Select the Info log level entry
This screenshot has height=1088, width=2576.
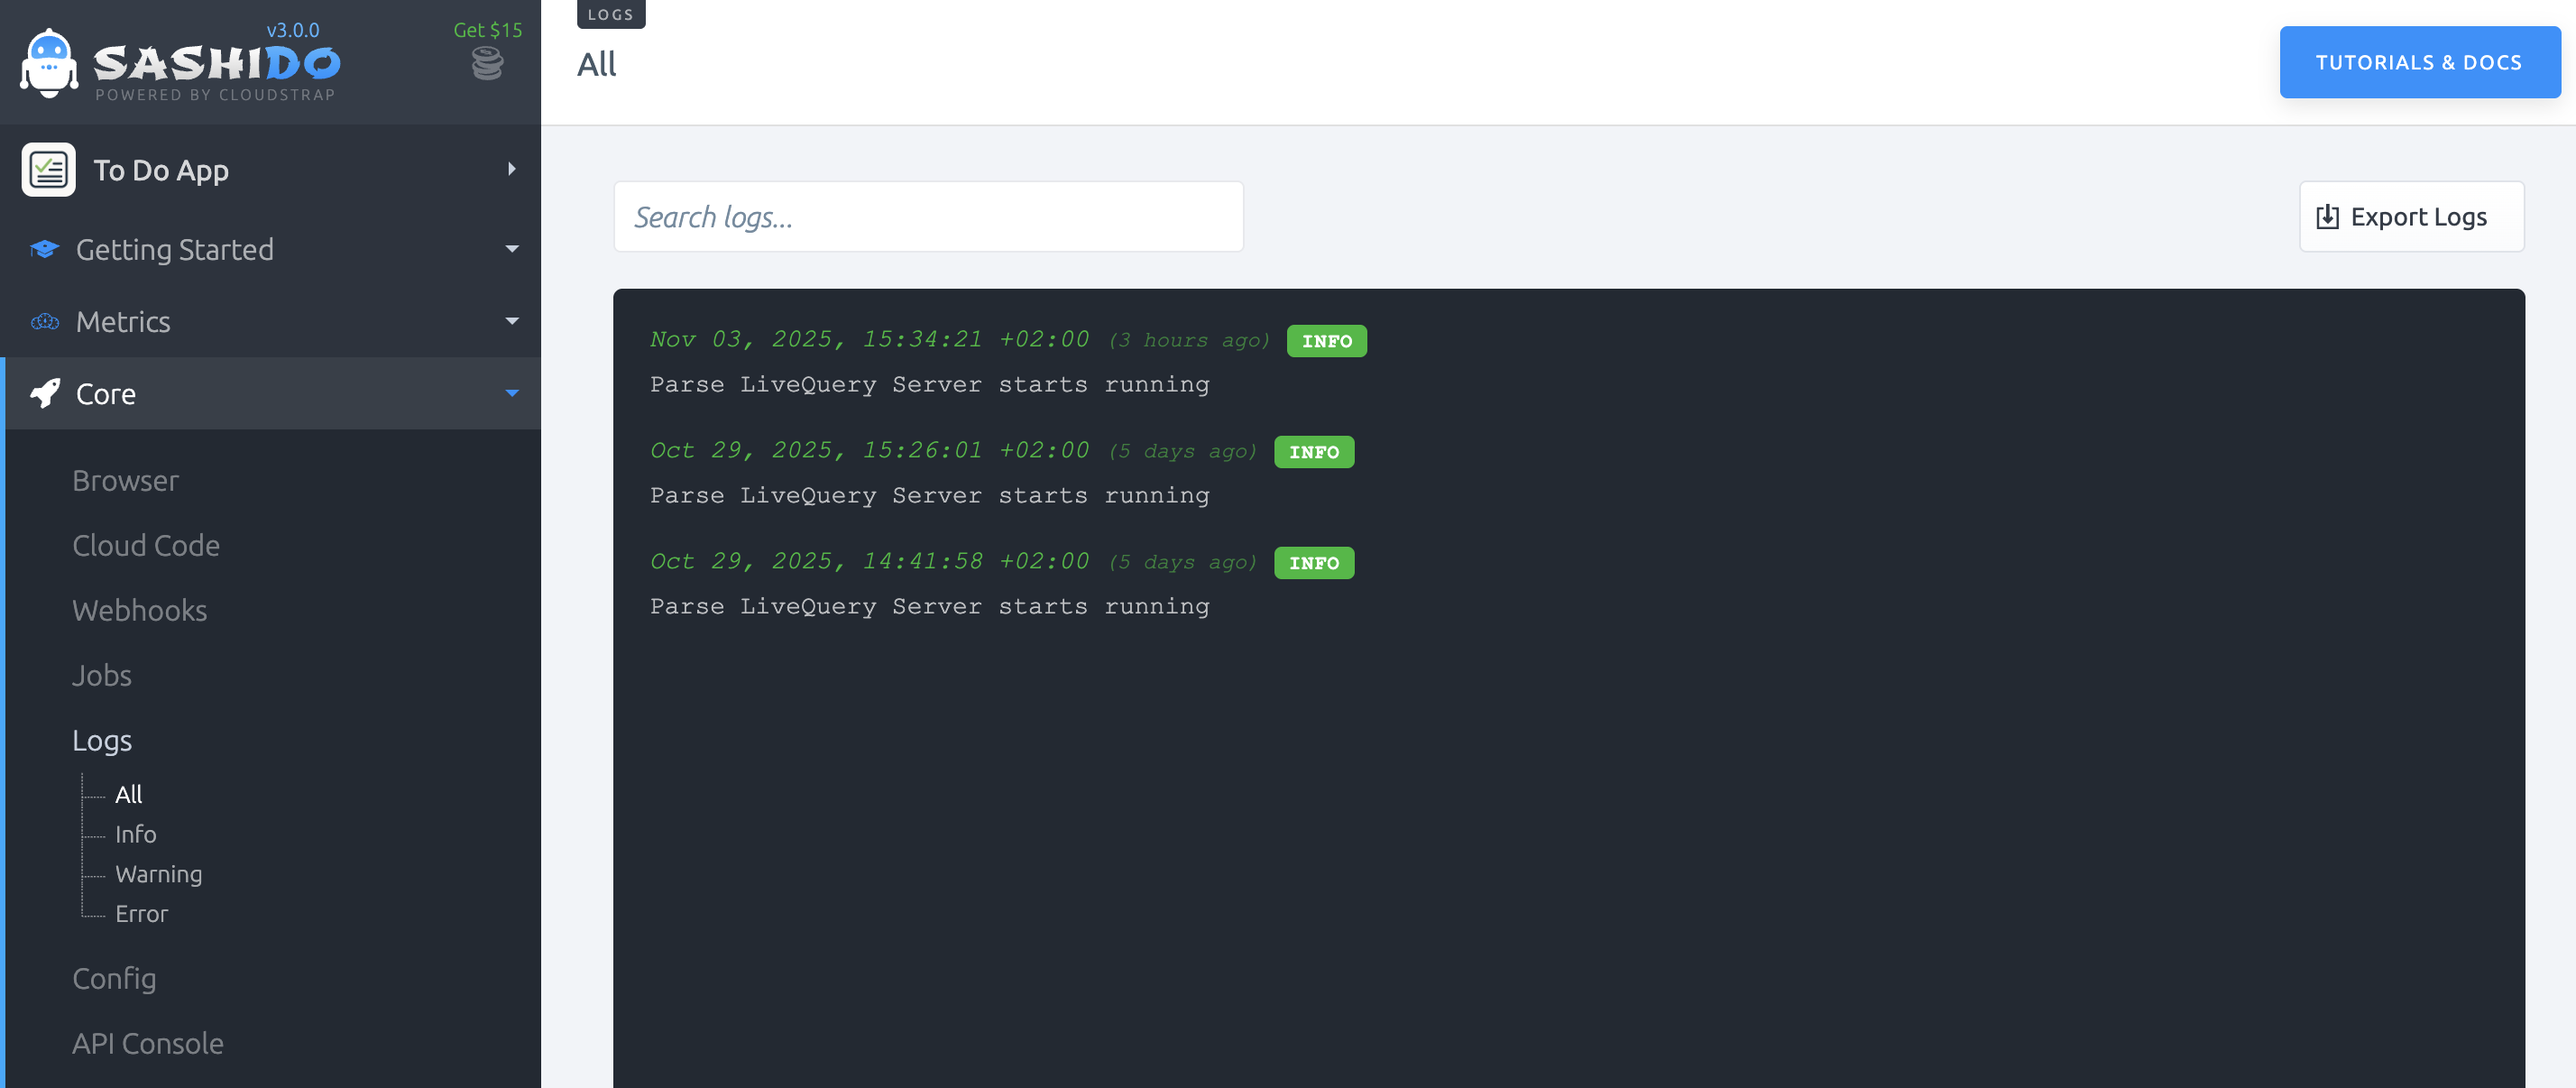[136, 833]
